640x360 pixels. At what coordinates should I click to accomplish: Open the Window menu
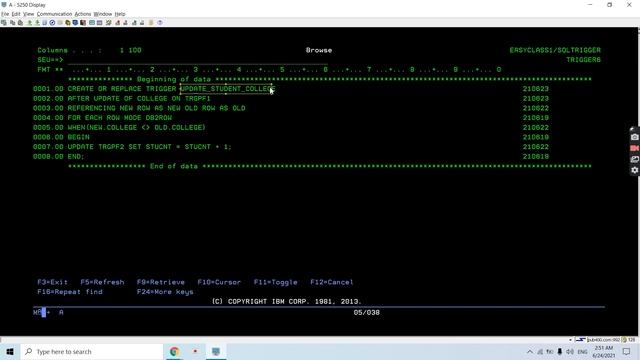[x=103, y=14]
